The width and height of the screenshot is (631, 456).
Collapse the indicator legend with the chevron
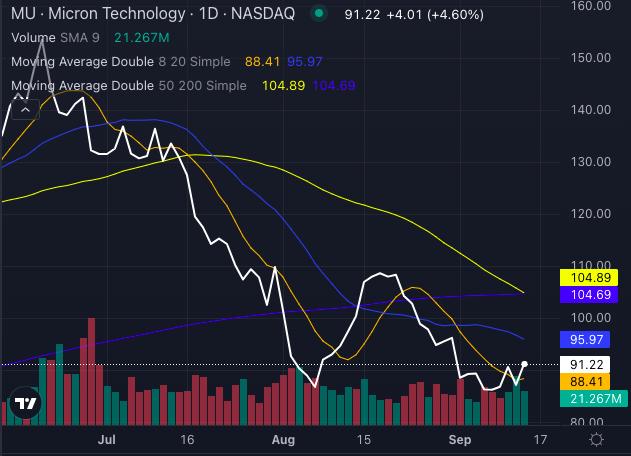(x=25, y=109)
